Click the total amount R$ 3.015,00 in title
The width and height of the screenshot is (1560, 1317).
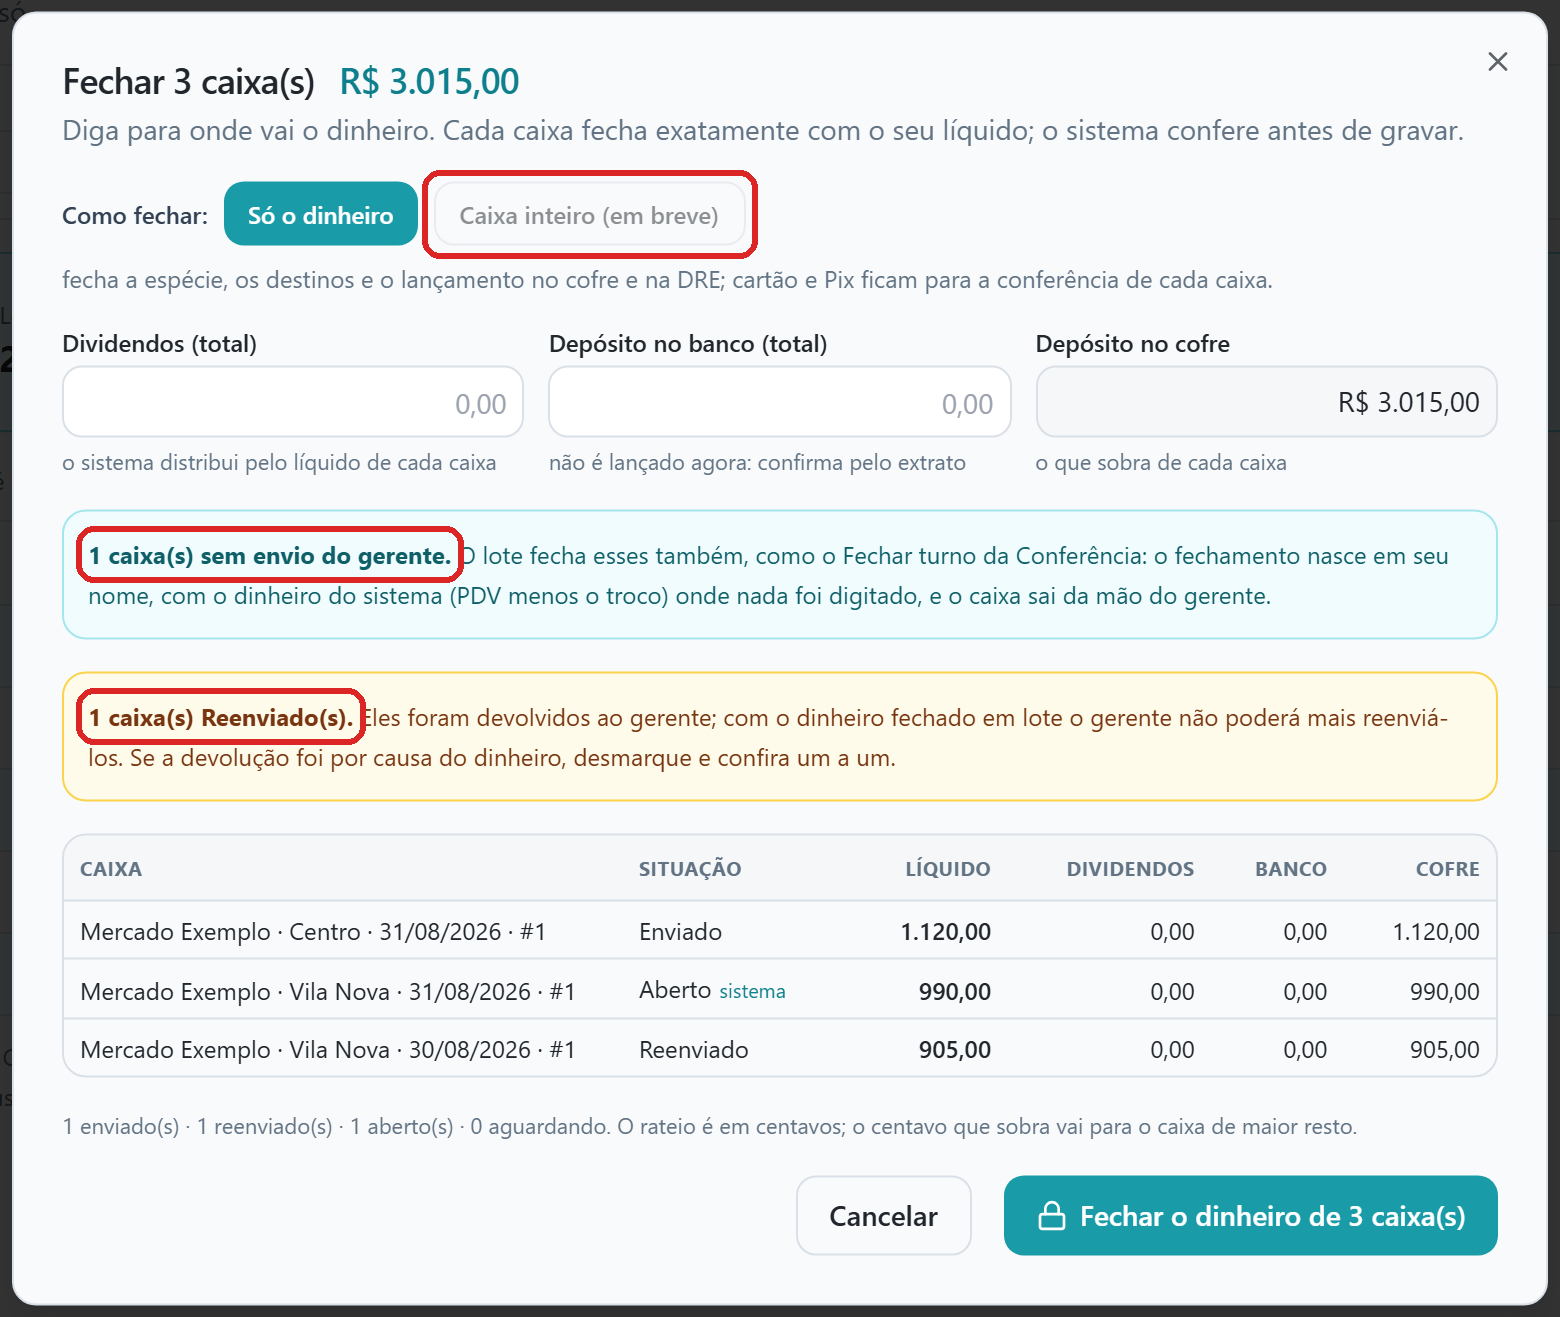click(x=429, y=81)
